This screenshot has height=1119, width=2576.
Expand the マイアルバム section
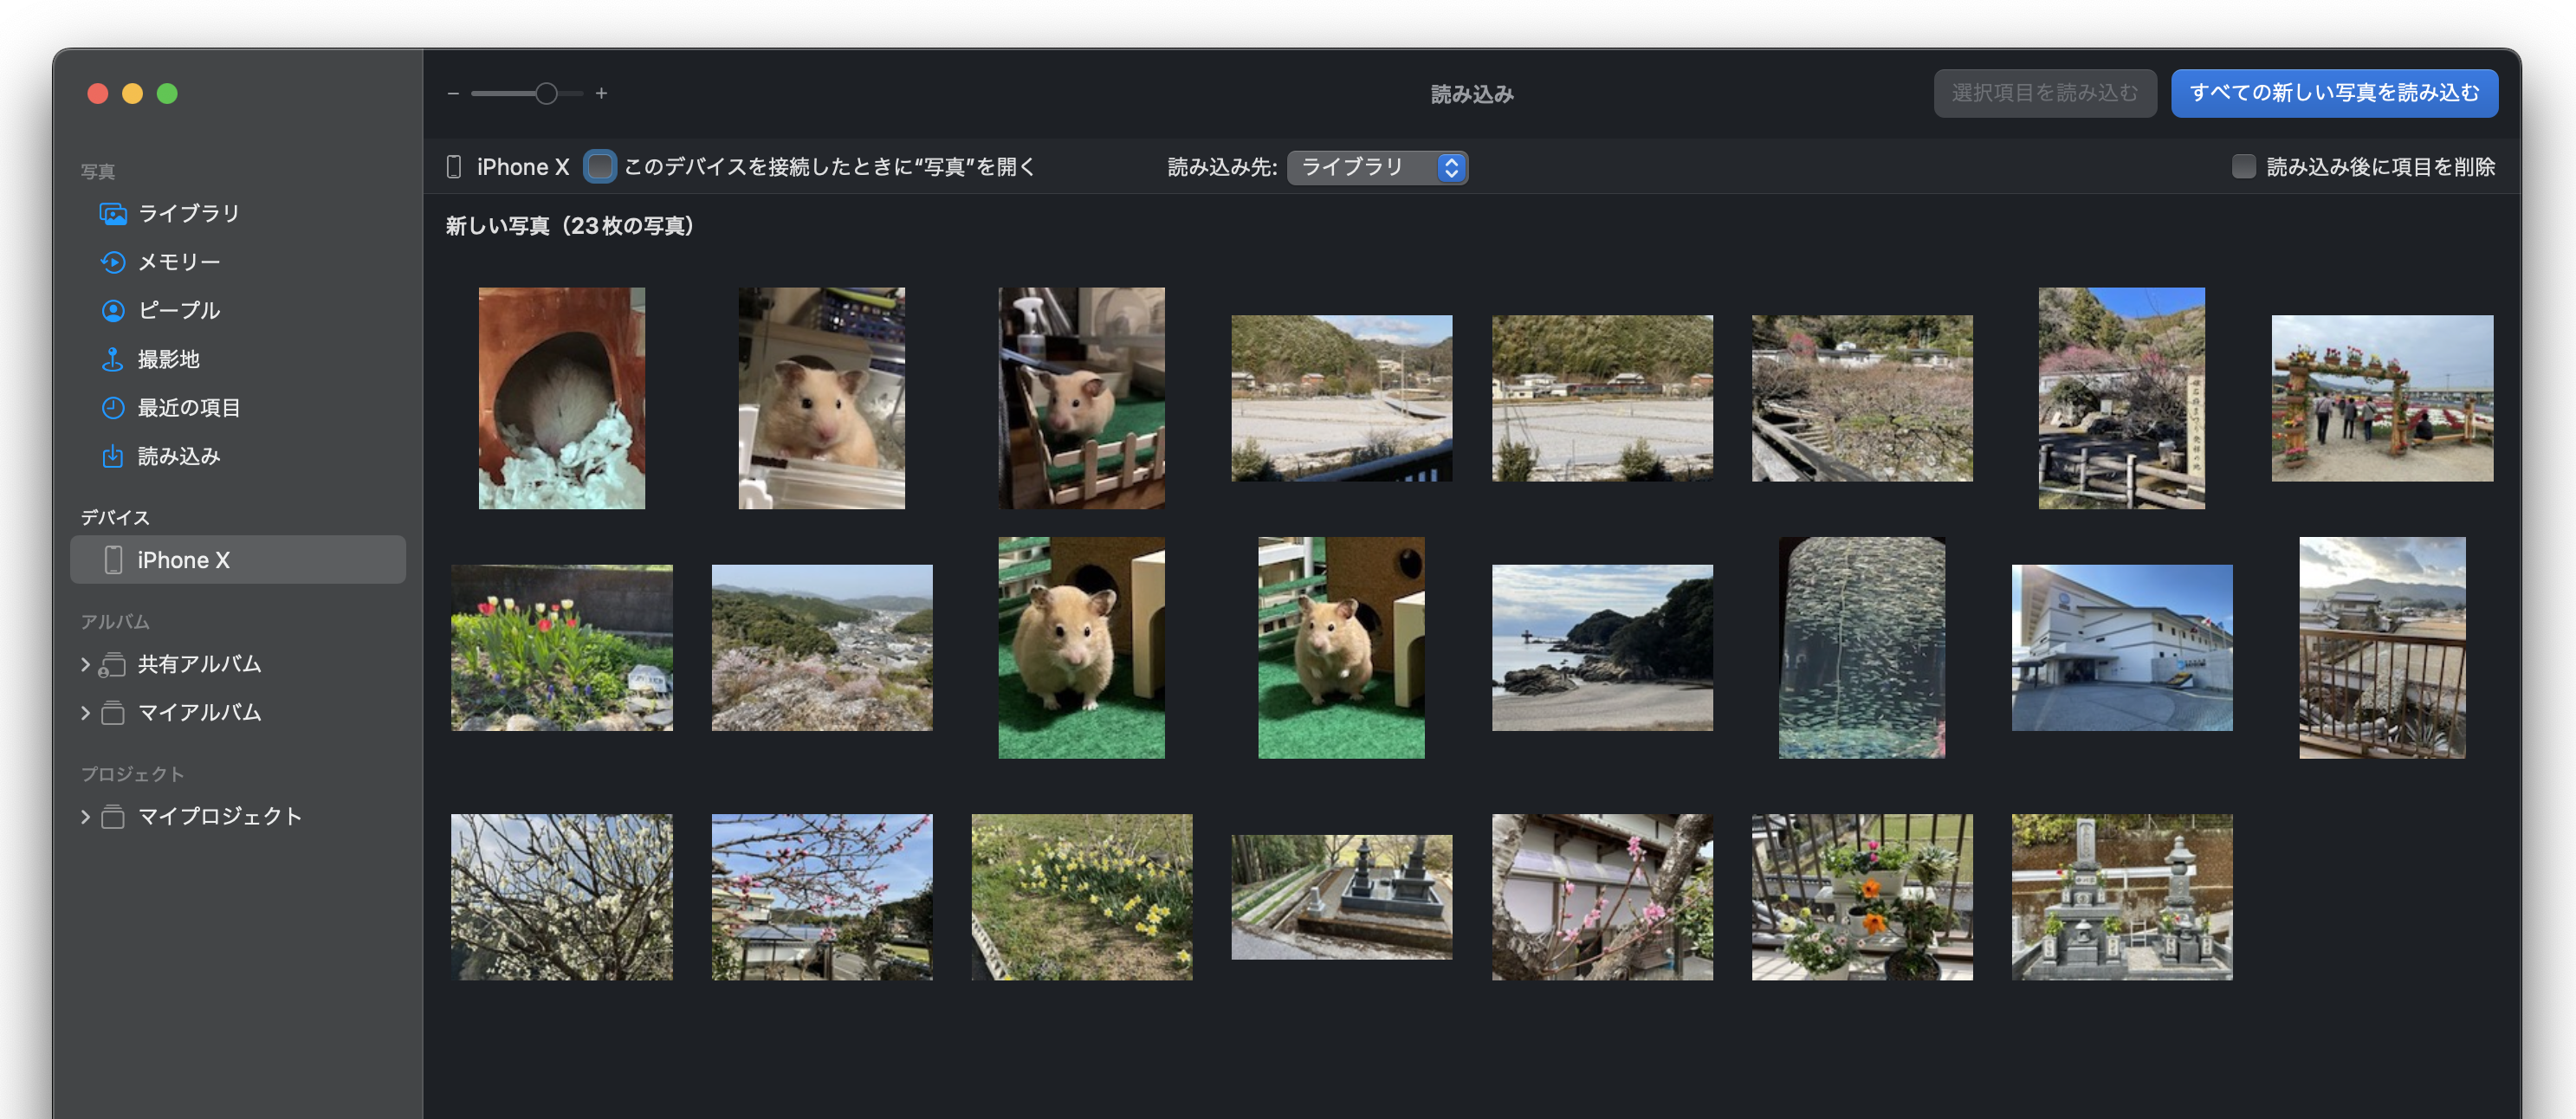[85, 713]
